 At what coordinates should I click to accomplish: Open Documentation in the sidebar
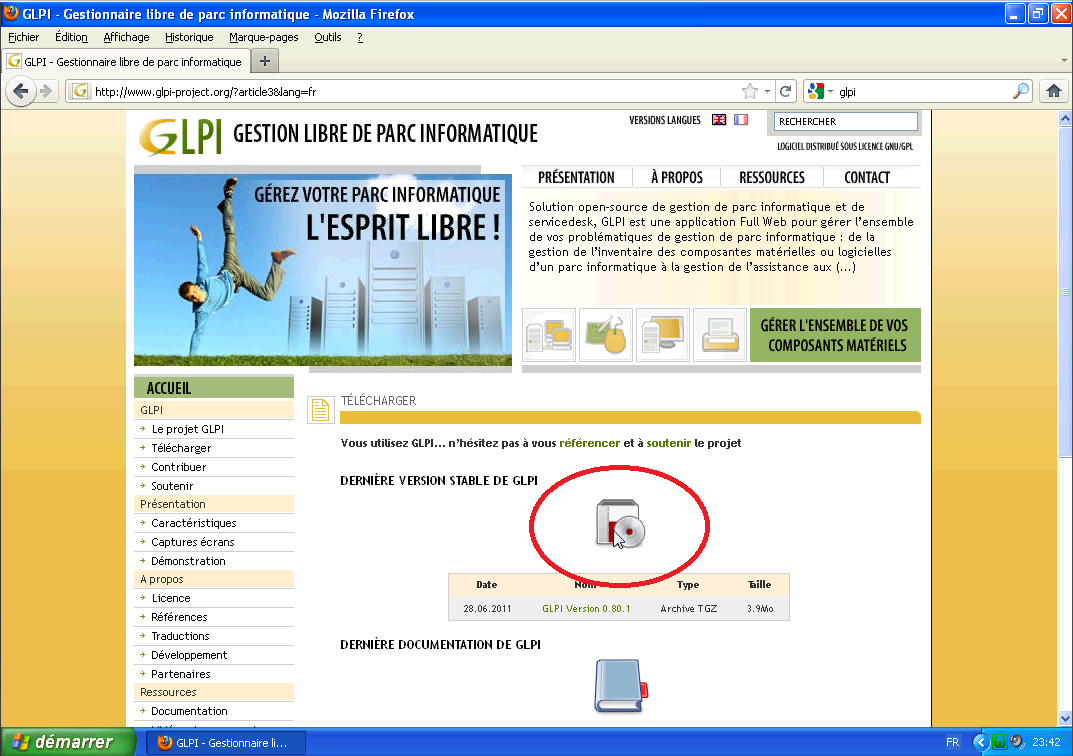190,712
